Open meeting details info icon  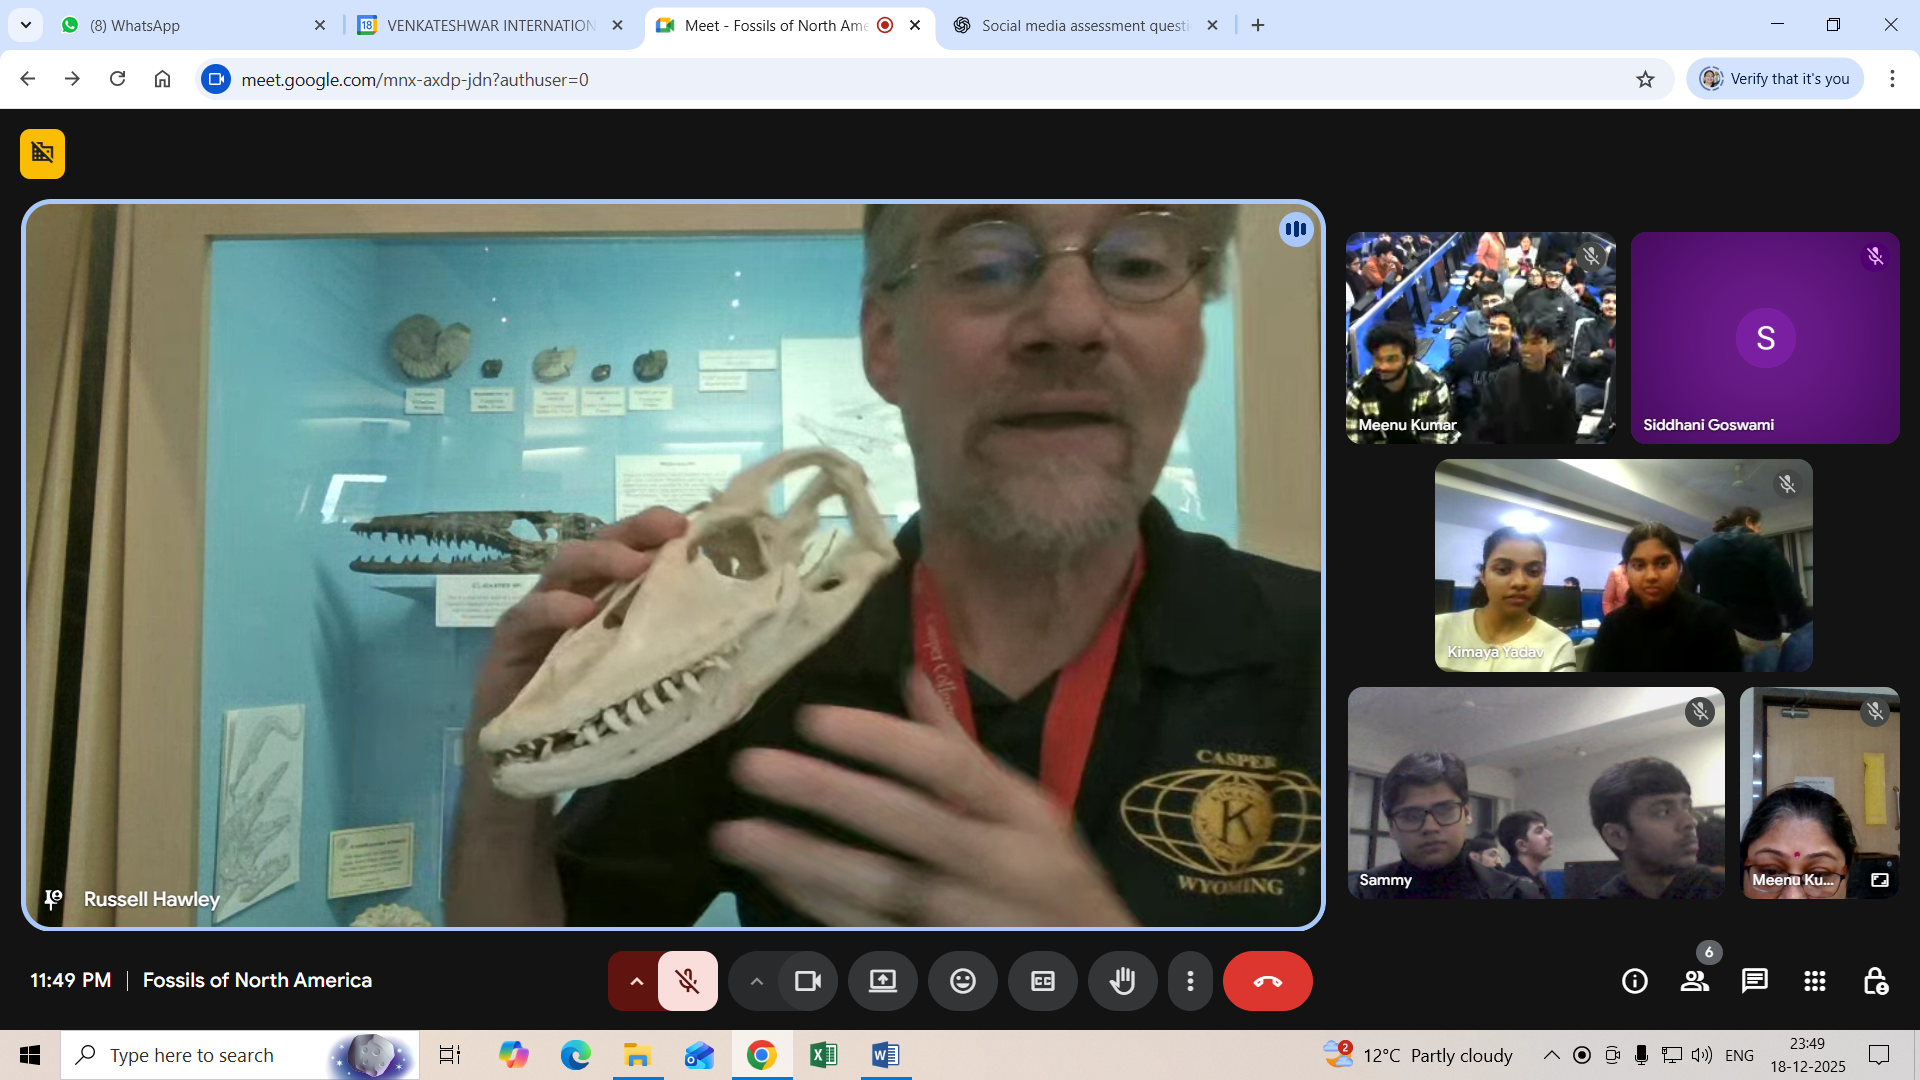tap(1634, 981)
